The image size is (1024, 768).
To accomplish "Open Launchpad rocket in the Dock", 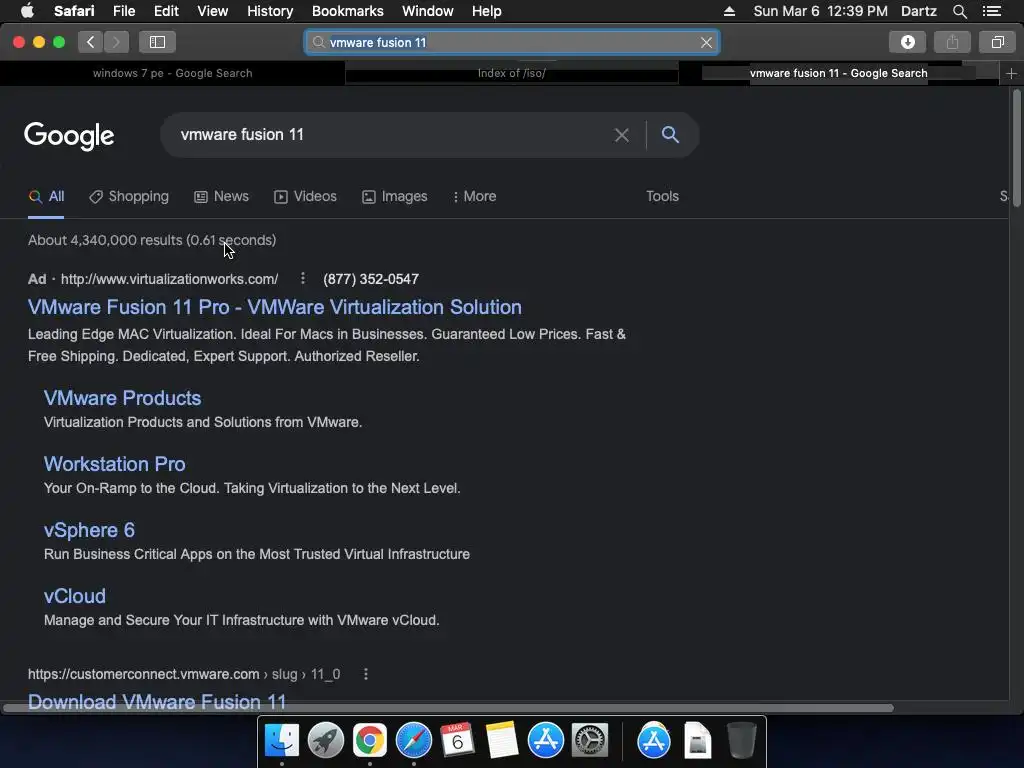I will pos(325,741).
